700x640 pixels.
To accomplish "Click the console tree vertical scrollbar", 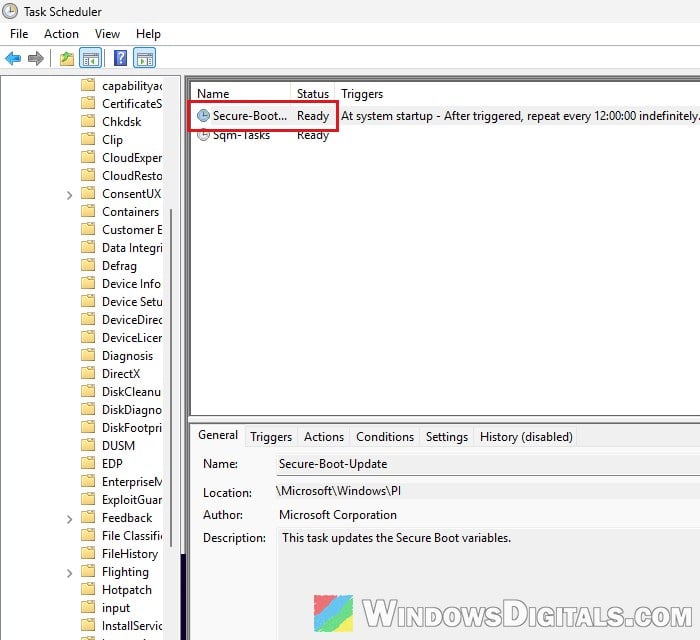I will (x=171, y=377).
